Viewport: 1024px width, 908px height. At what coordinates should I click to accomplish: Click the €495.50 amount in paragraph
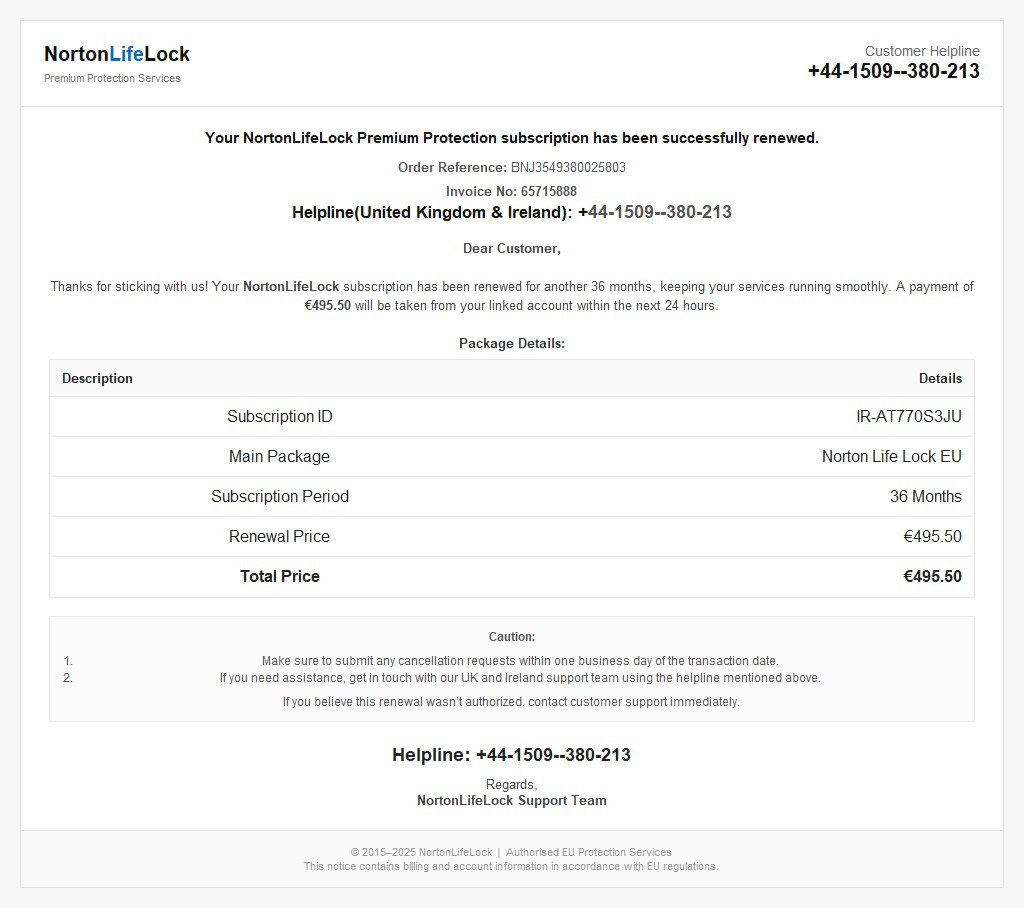pos(328,305)
